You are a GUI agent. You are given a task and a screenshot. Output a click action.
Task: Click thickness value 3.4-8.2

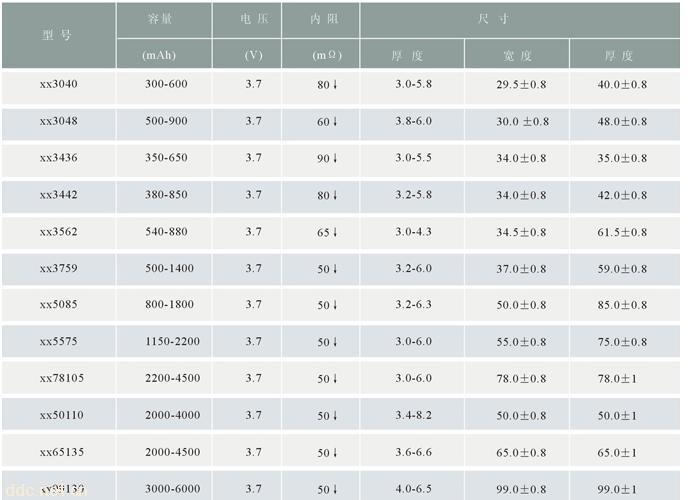coord(412,415)
